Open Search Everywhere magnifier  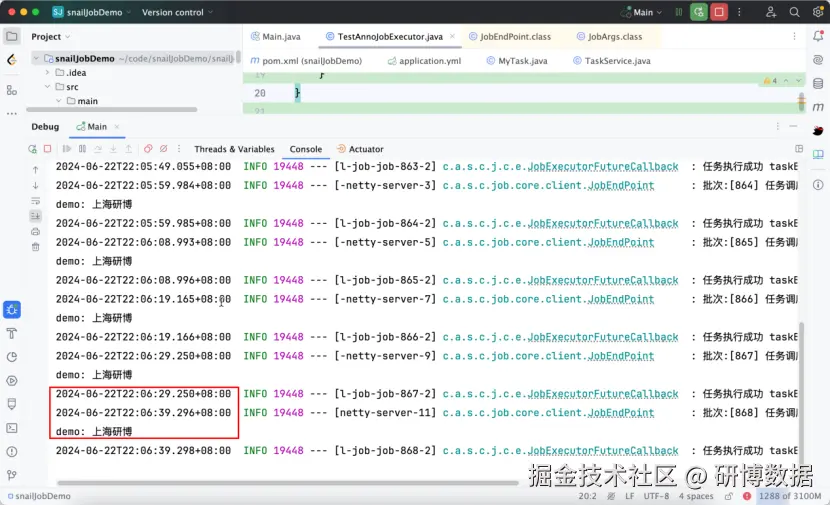pos(794,12)
